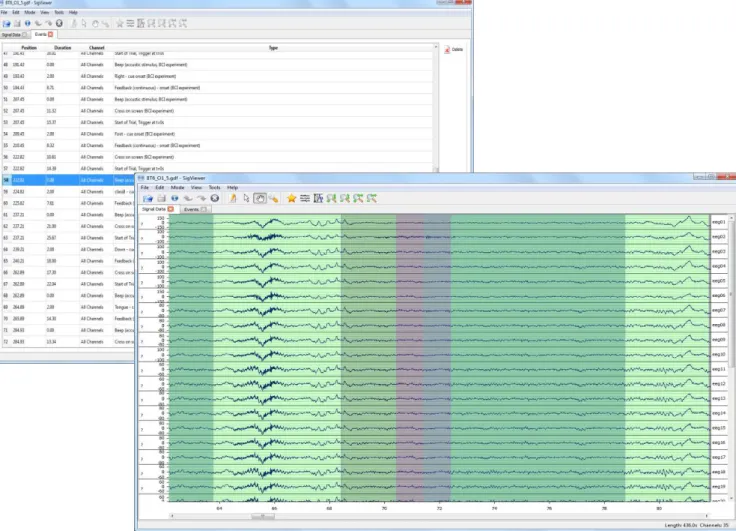The height and width of the screenshot is (531, 736).
Task: Open View menu in front SigViewer window
Action: click(x=196, y=187)
